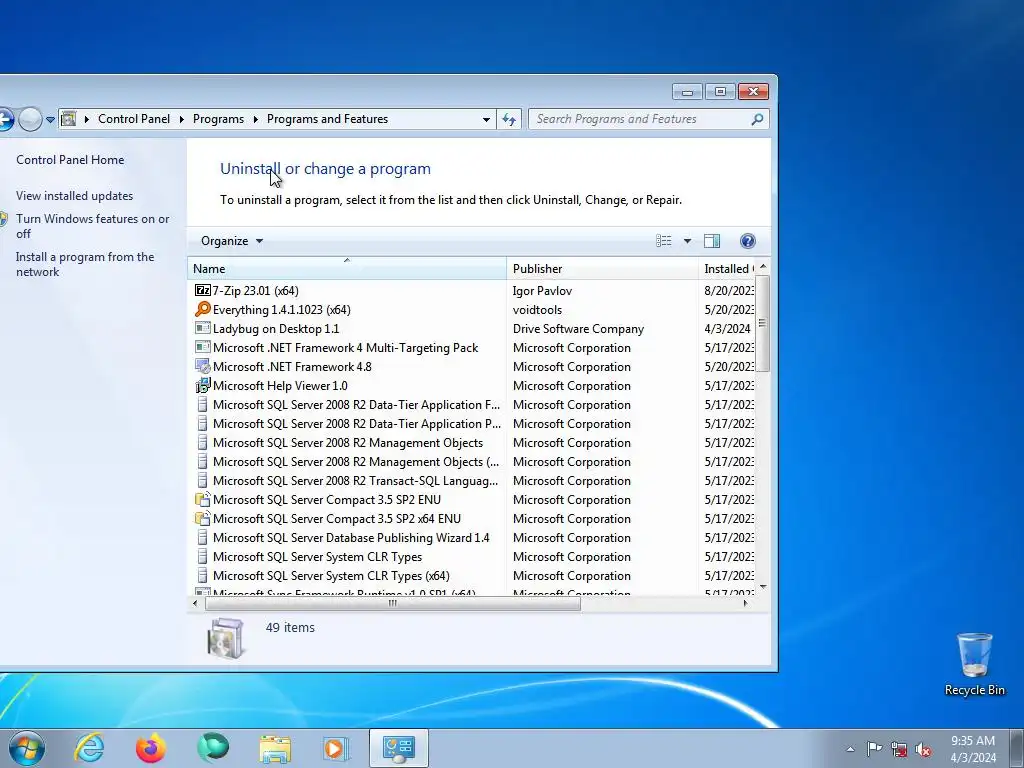Click the .NET Framework 4 Multi-Targeting Pack icon
Image resolution: width=1024 pixels, height=768 pixels.
pyautogui.click(x=202, y=347)
